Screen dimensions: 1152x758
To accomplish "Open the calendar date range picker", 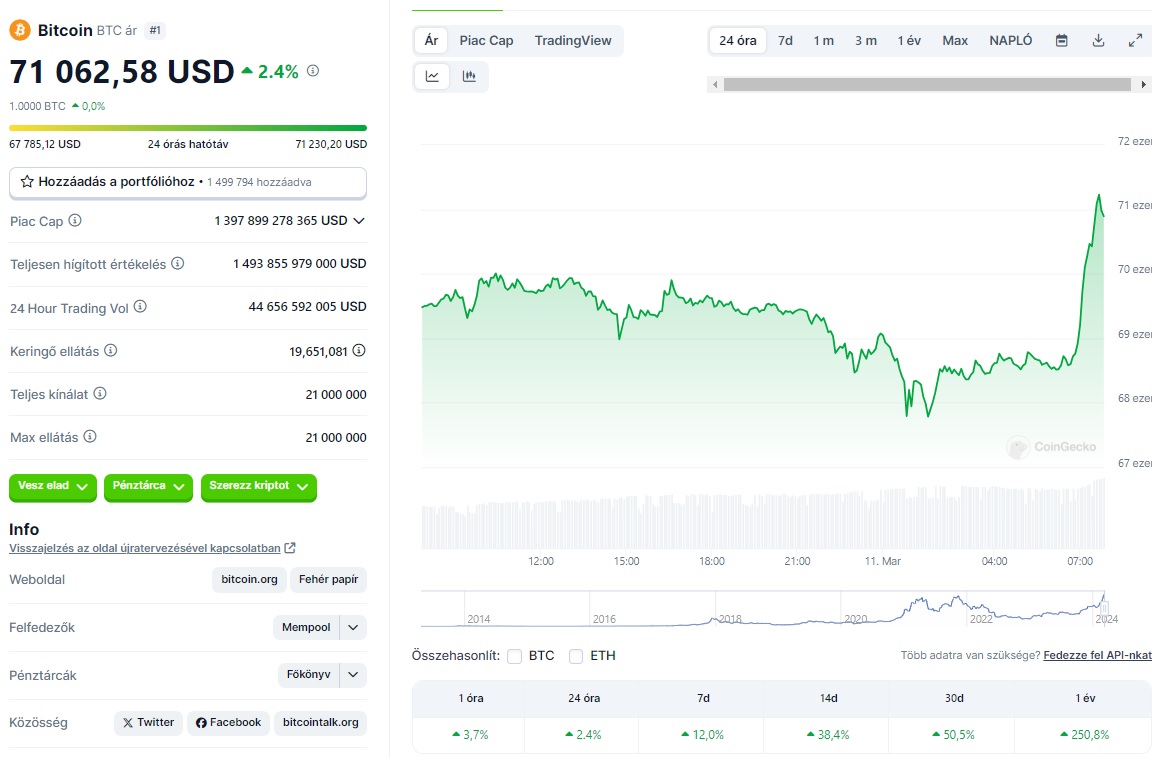I will [1062, 40].
